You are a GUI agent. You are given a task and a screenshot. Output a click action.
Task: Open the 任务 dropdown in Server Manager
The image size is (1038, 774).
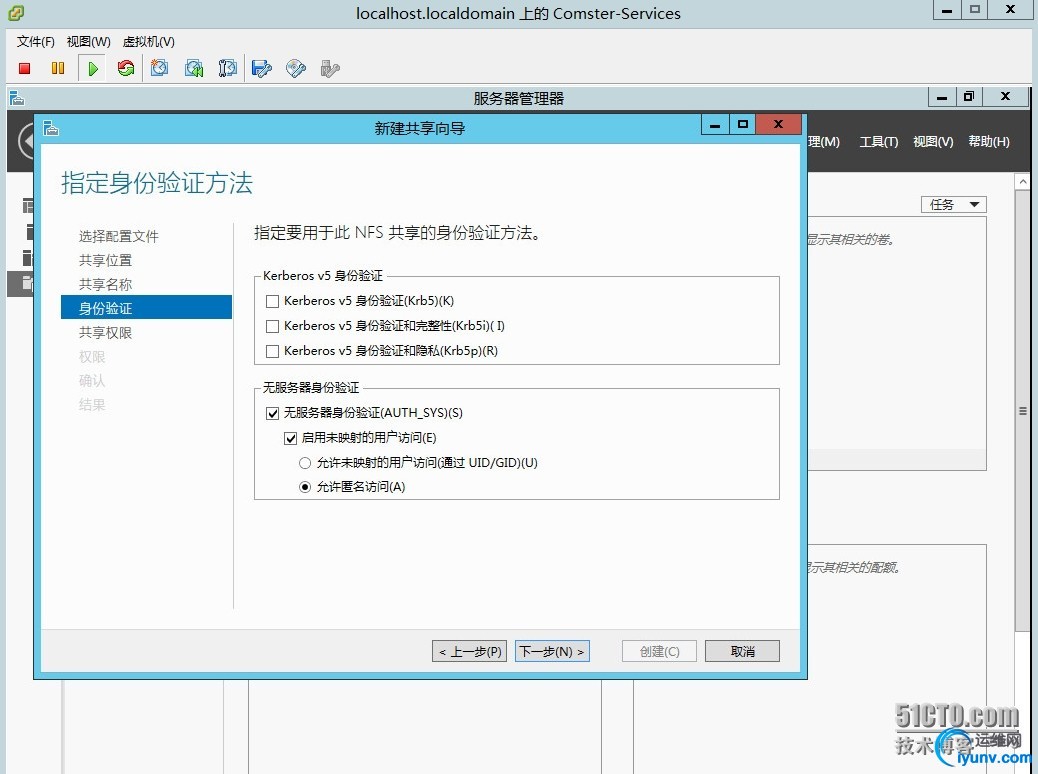tap(954, 205)
